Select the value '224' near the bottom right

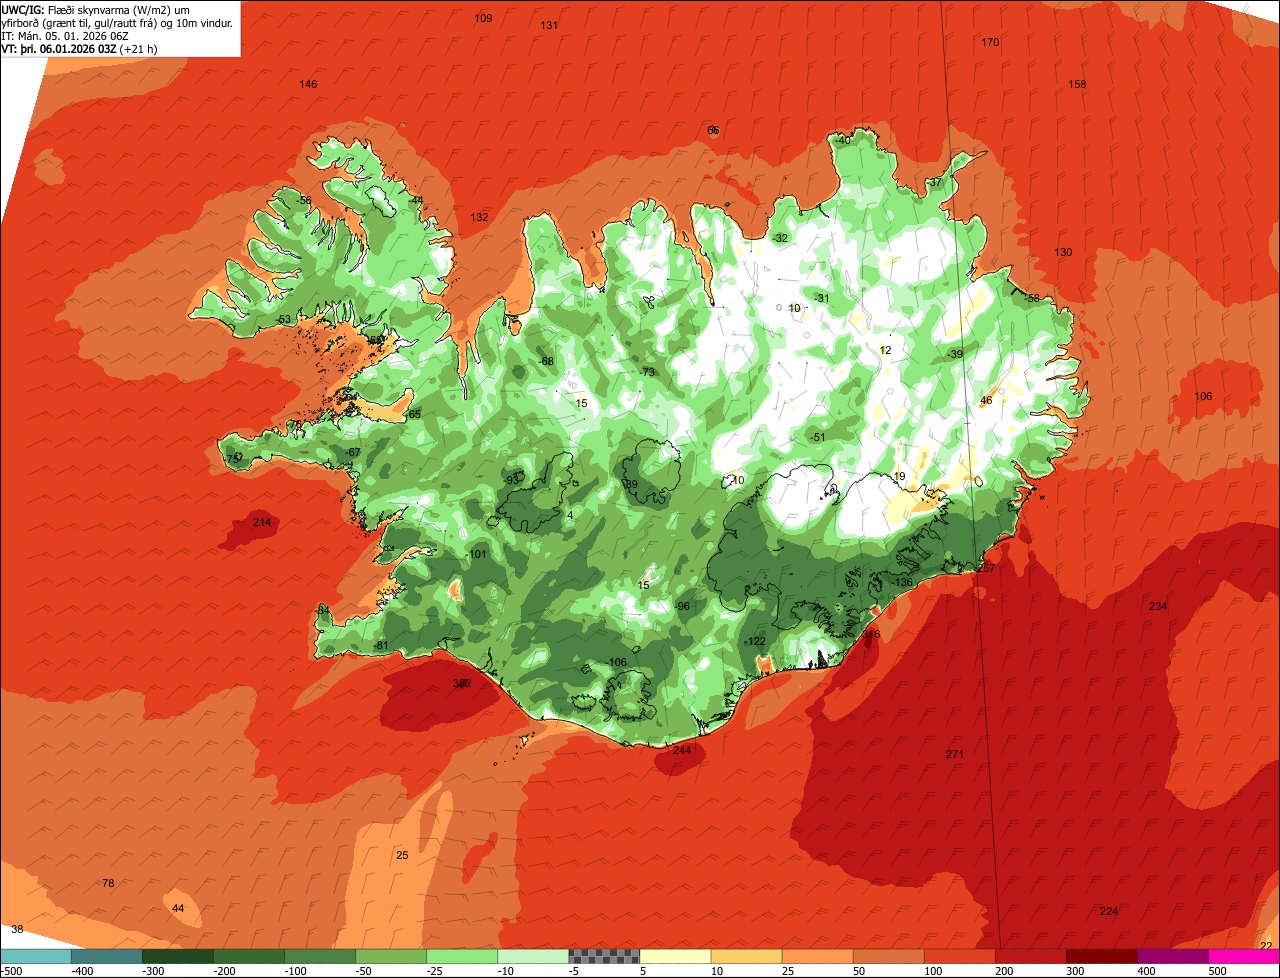tap(1108, 911)
